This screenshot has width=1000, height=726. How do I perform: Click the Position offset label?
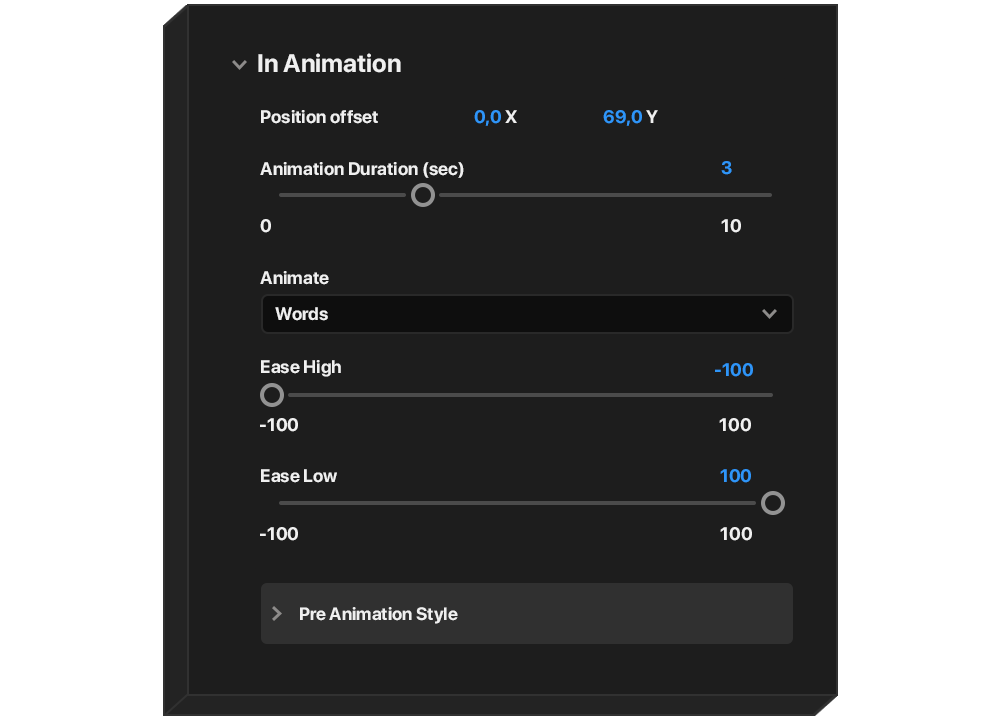(x=319, y=117)
